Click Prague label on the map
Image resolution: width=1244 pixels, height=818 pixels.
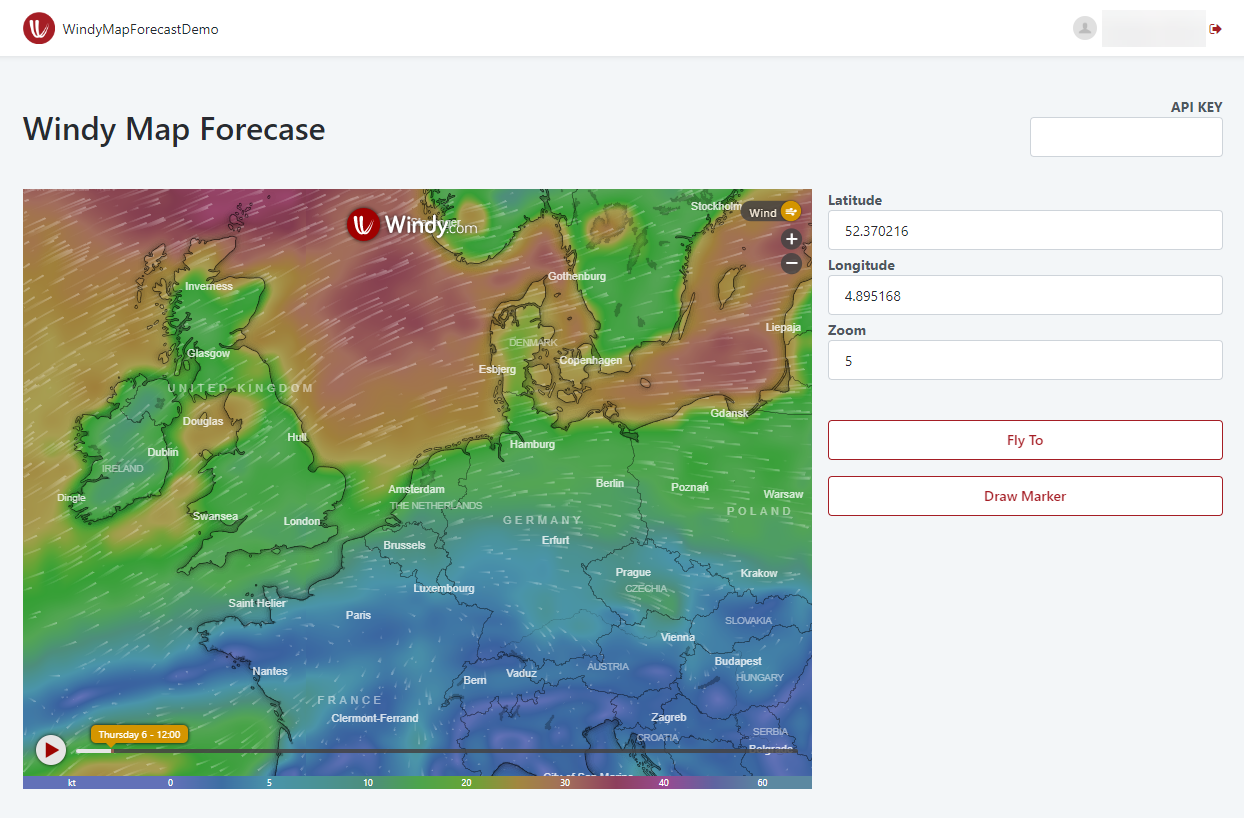coord(633,572)
